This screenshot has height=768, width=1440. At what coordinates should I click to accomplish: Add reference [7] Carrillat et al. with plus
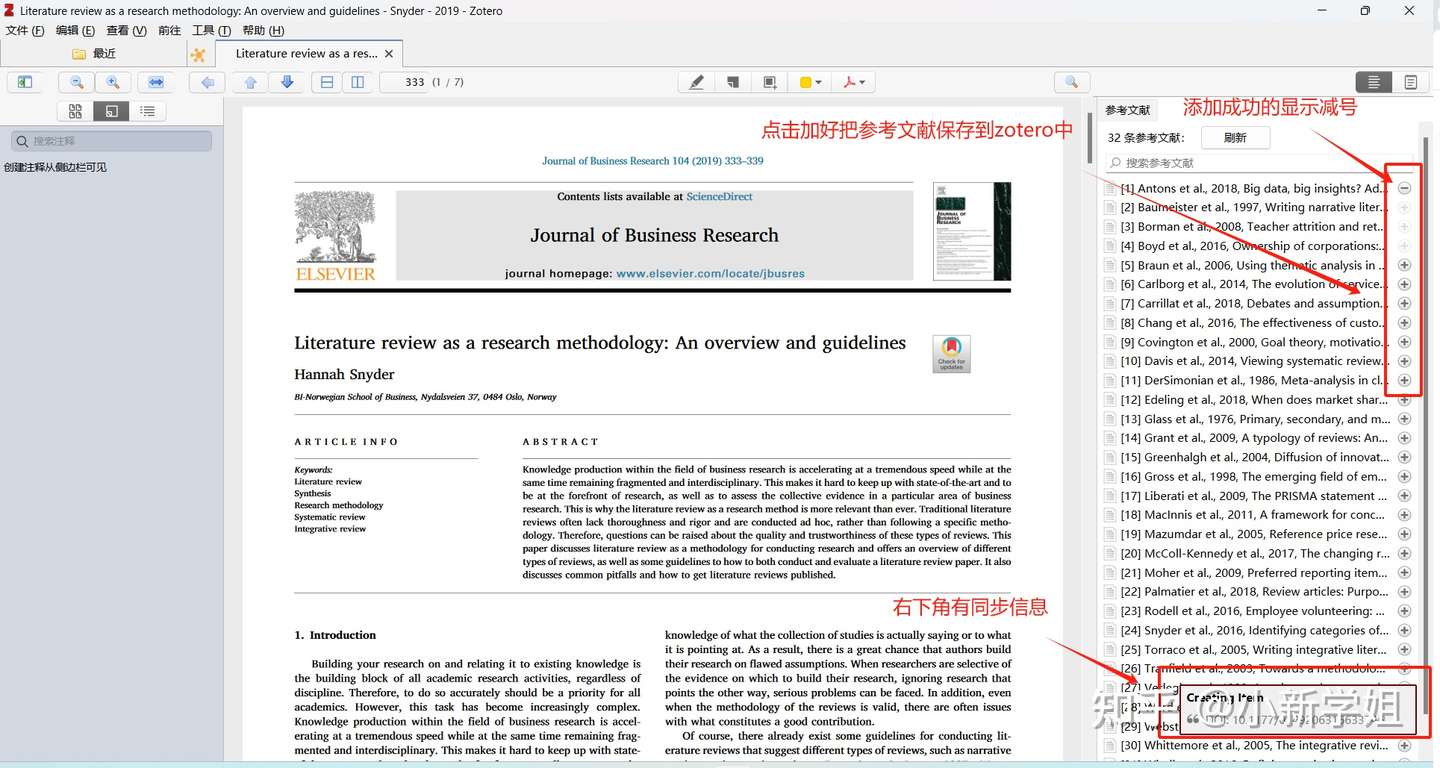[1404, 303]
